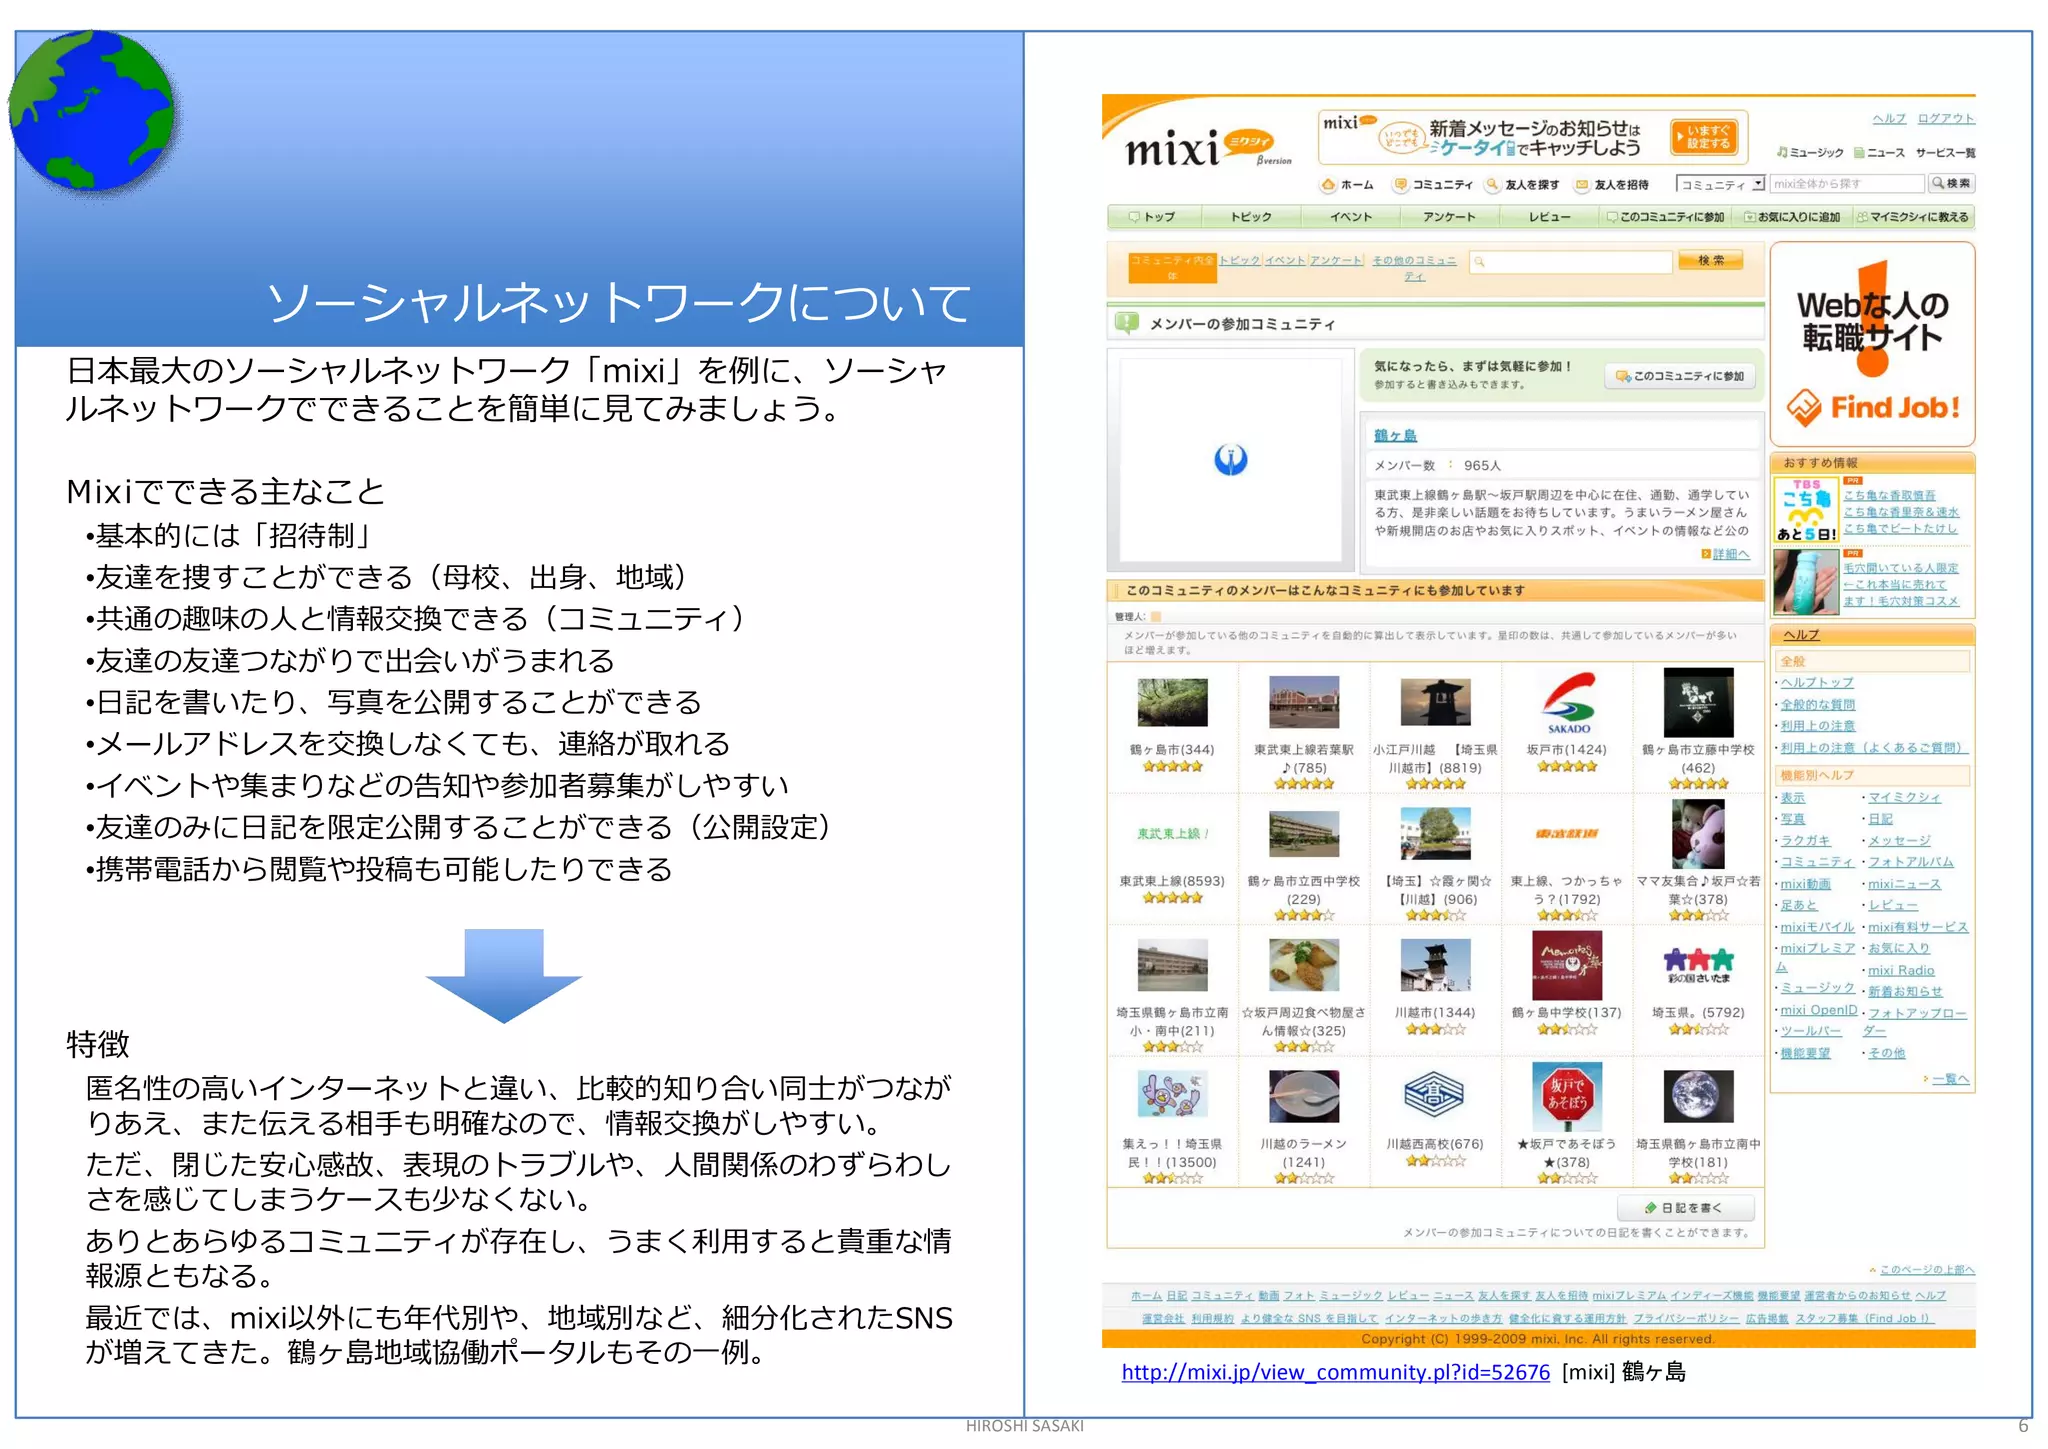
Task: Open 全般的な質問 help link
Action: click(x=1817, y=705)
